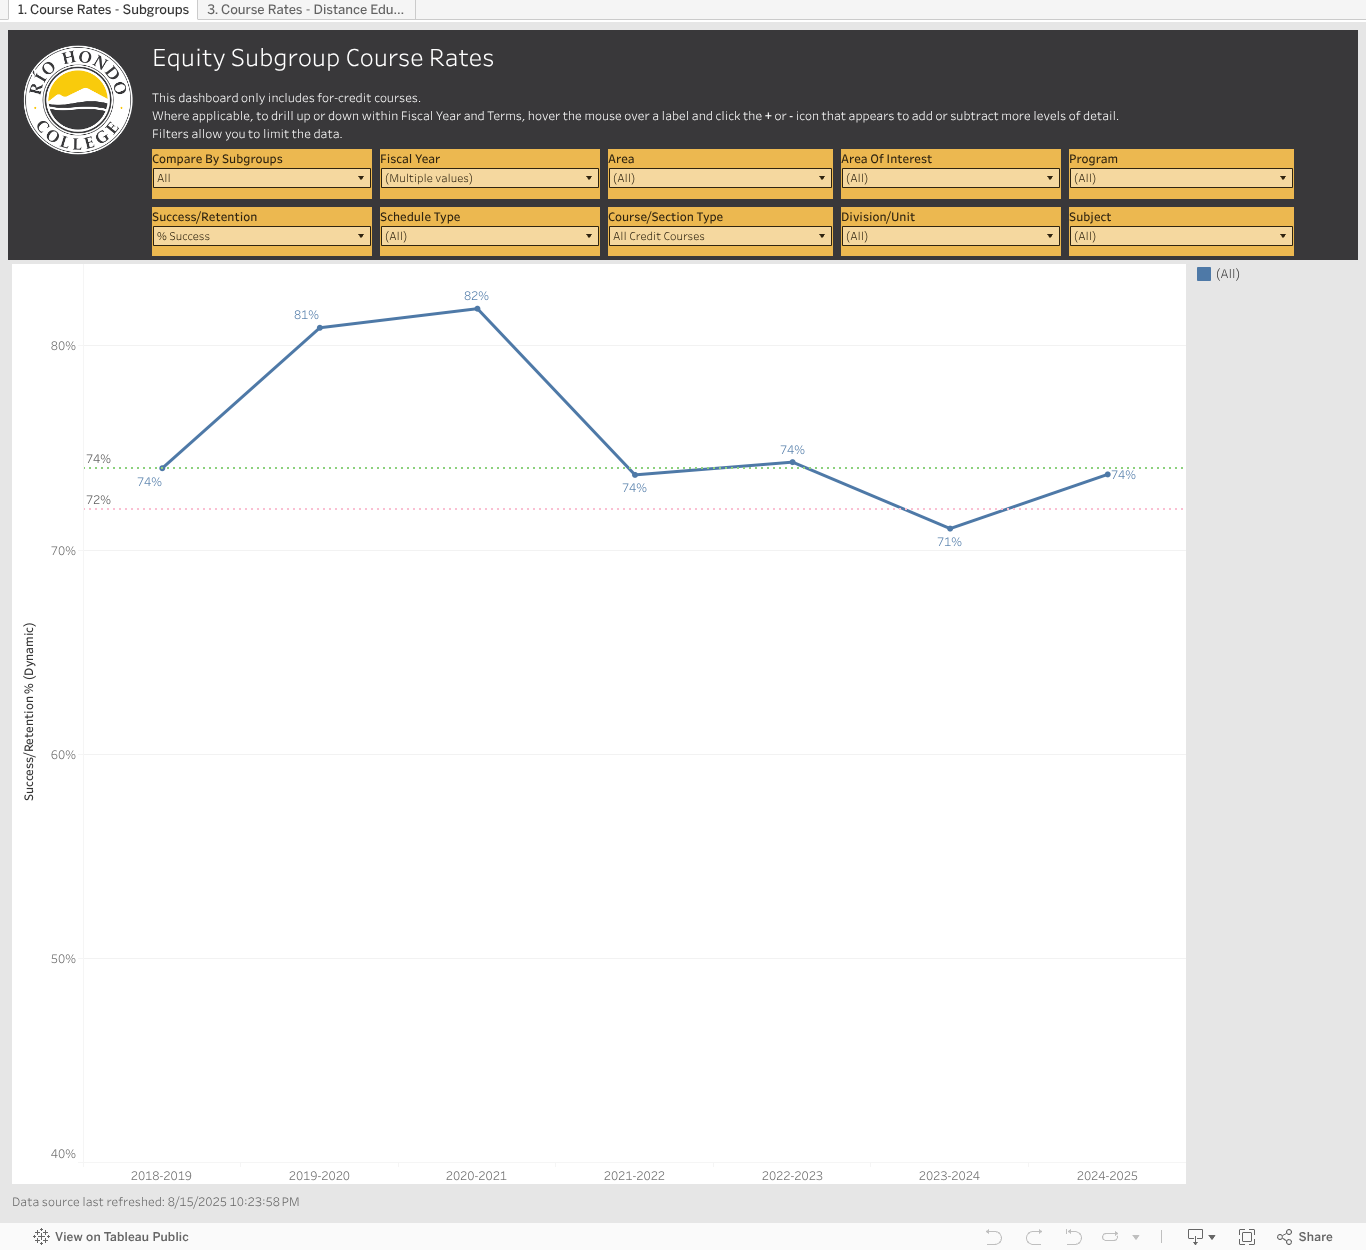The width and height of the screenshot is (1366, 1250).
Task: Click the blue (All) legend swatch
Action: click(x=1204, y=274)
